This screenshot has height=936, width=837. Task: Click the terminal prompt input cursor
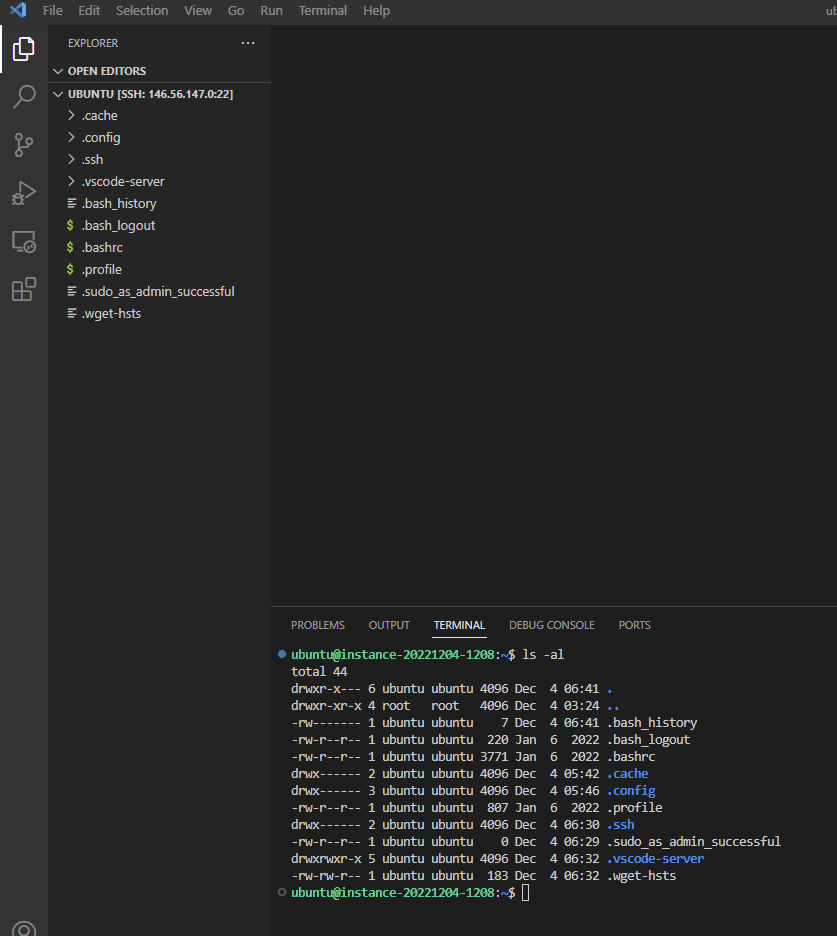pyautogui.click(x=526, y=892)
